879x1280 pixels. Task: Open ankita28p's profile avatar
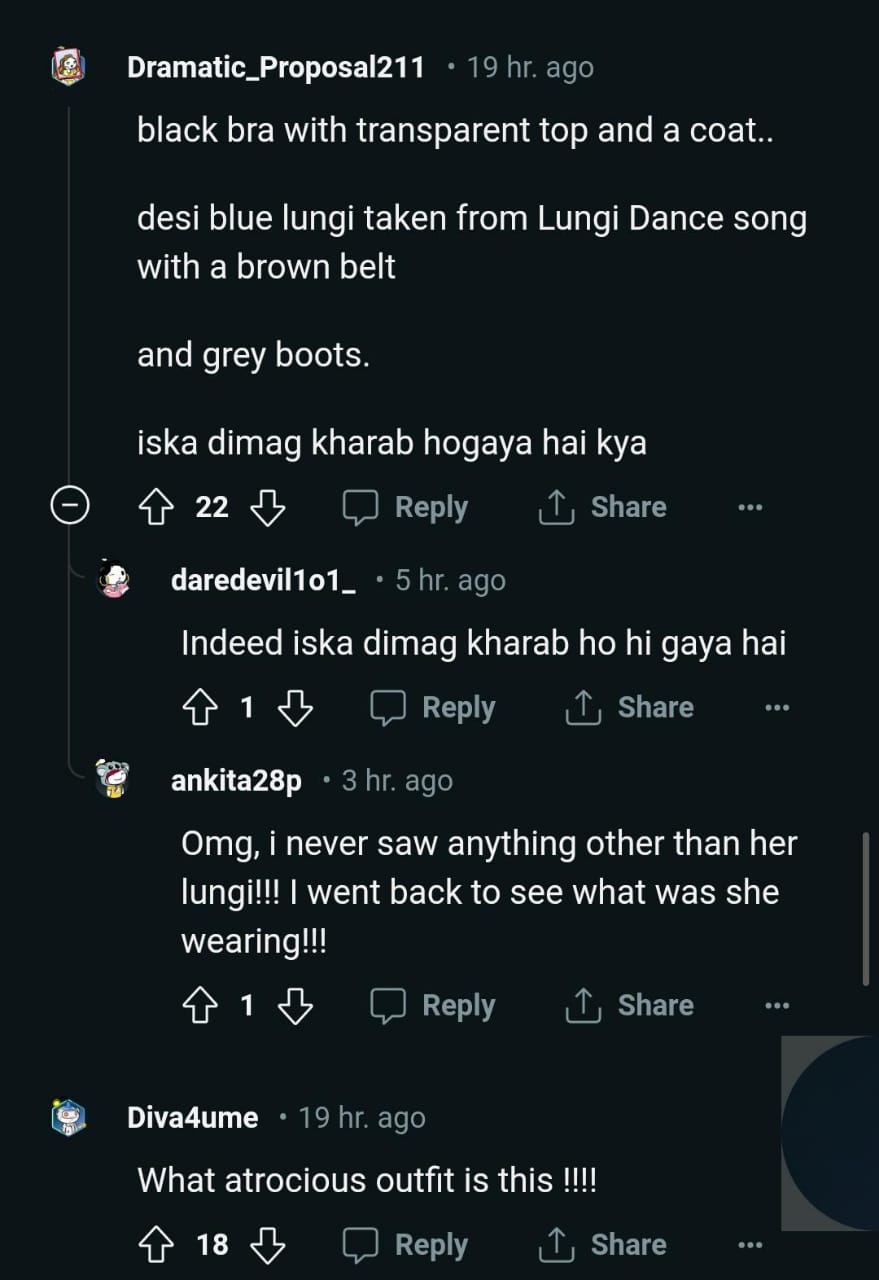click(113, 779)
